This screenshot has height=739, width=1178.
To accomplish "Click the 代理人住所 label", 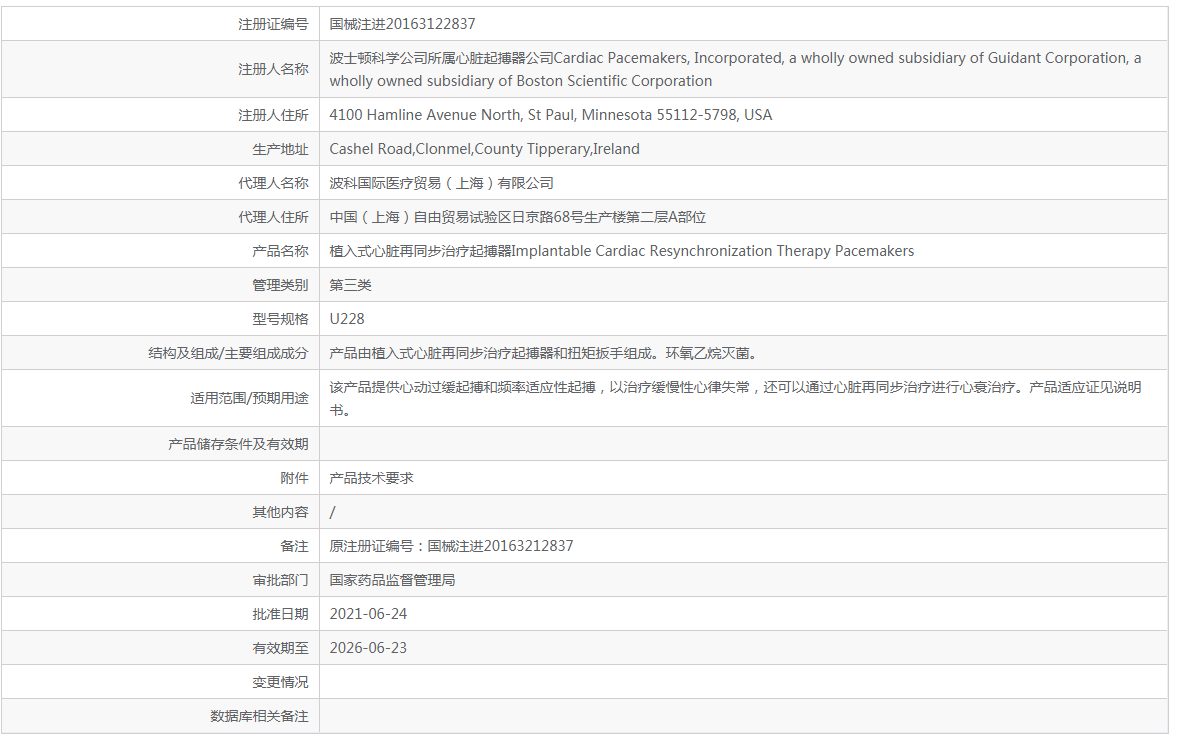I will pyautogui.click(x=273, y=217).
